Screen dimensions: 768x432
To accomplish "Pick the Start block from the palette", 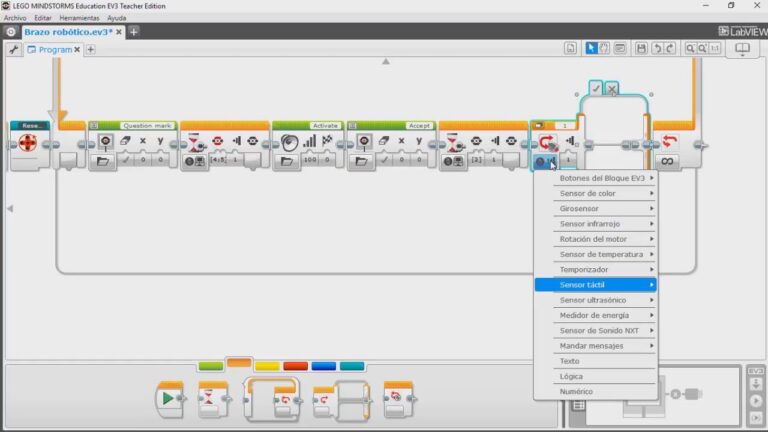I will (x=169, y=399).
